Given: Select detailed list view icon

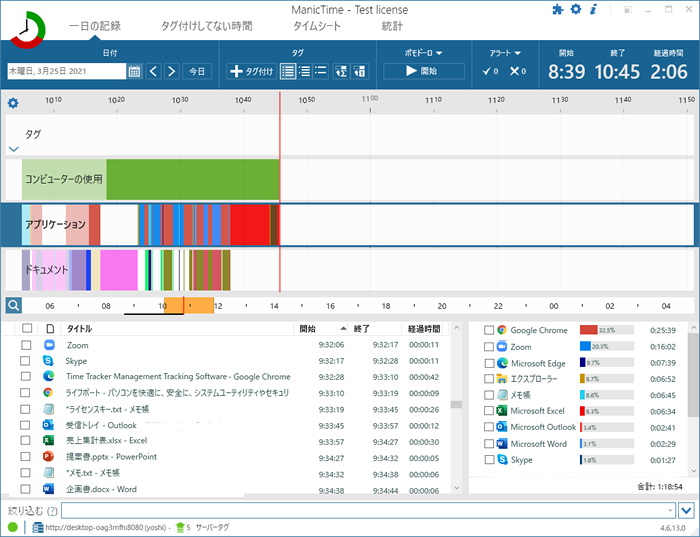Looking at the screenshot, I should [x=288, y=71].
